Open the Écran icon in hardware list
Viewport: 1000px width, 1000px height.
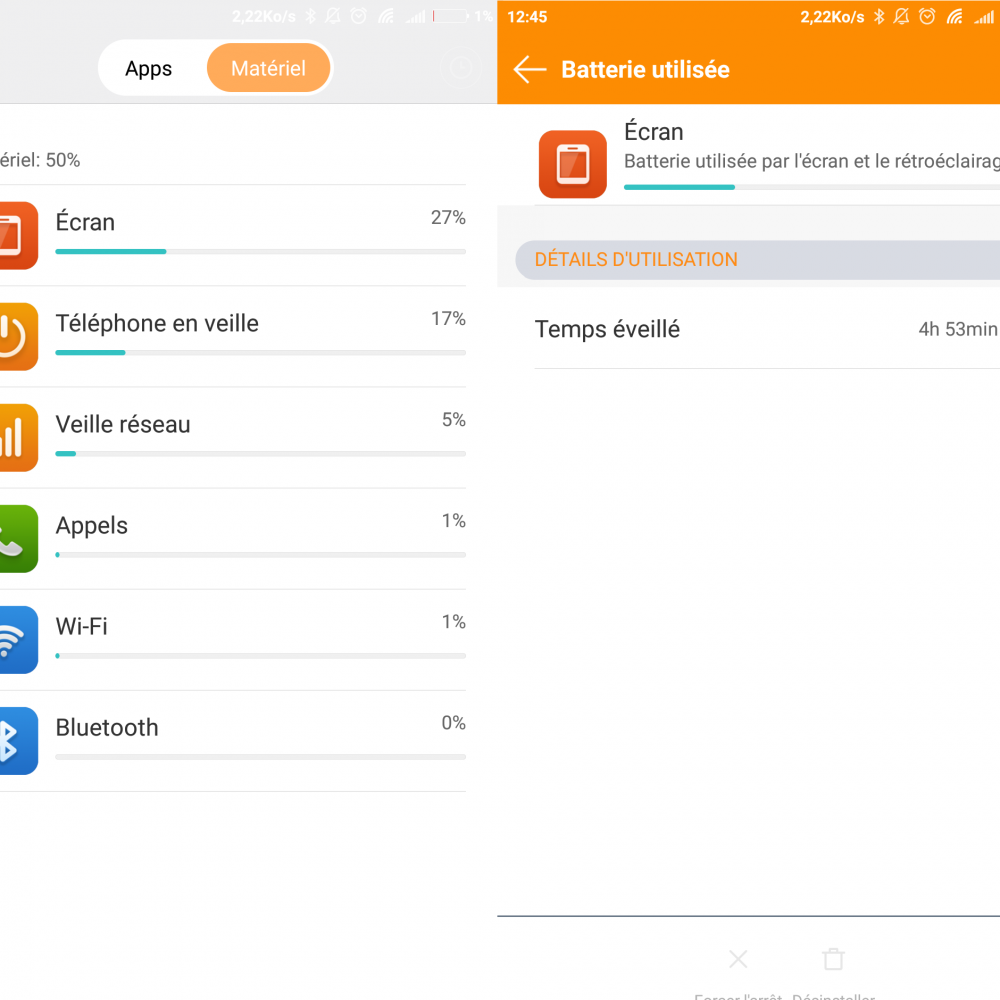coord(18,235)
